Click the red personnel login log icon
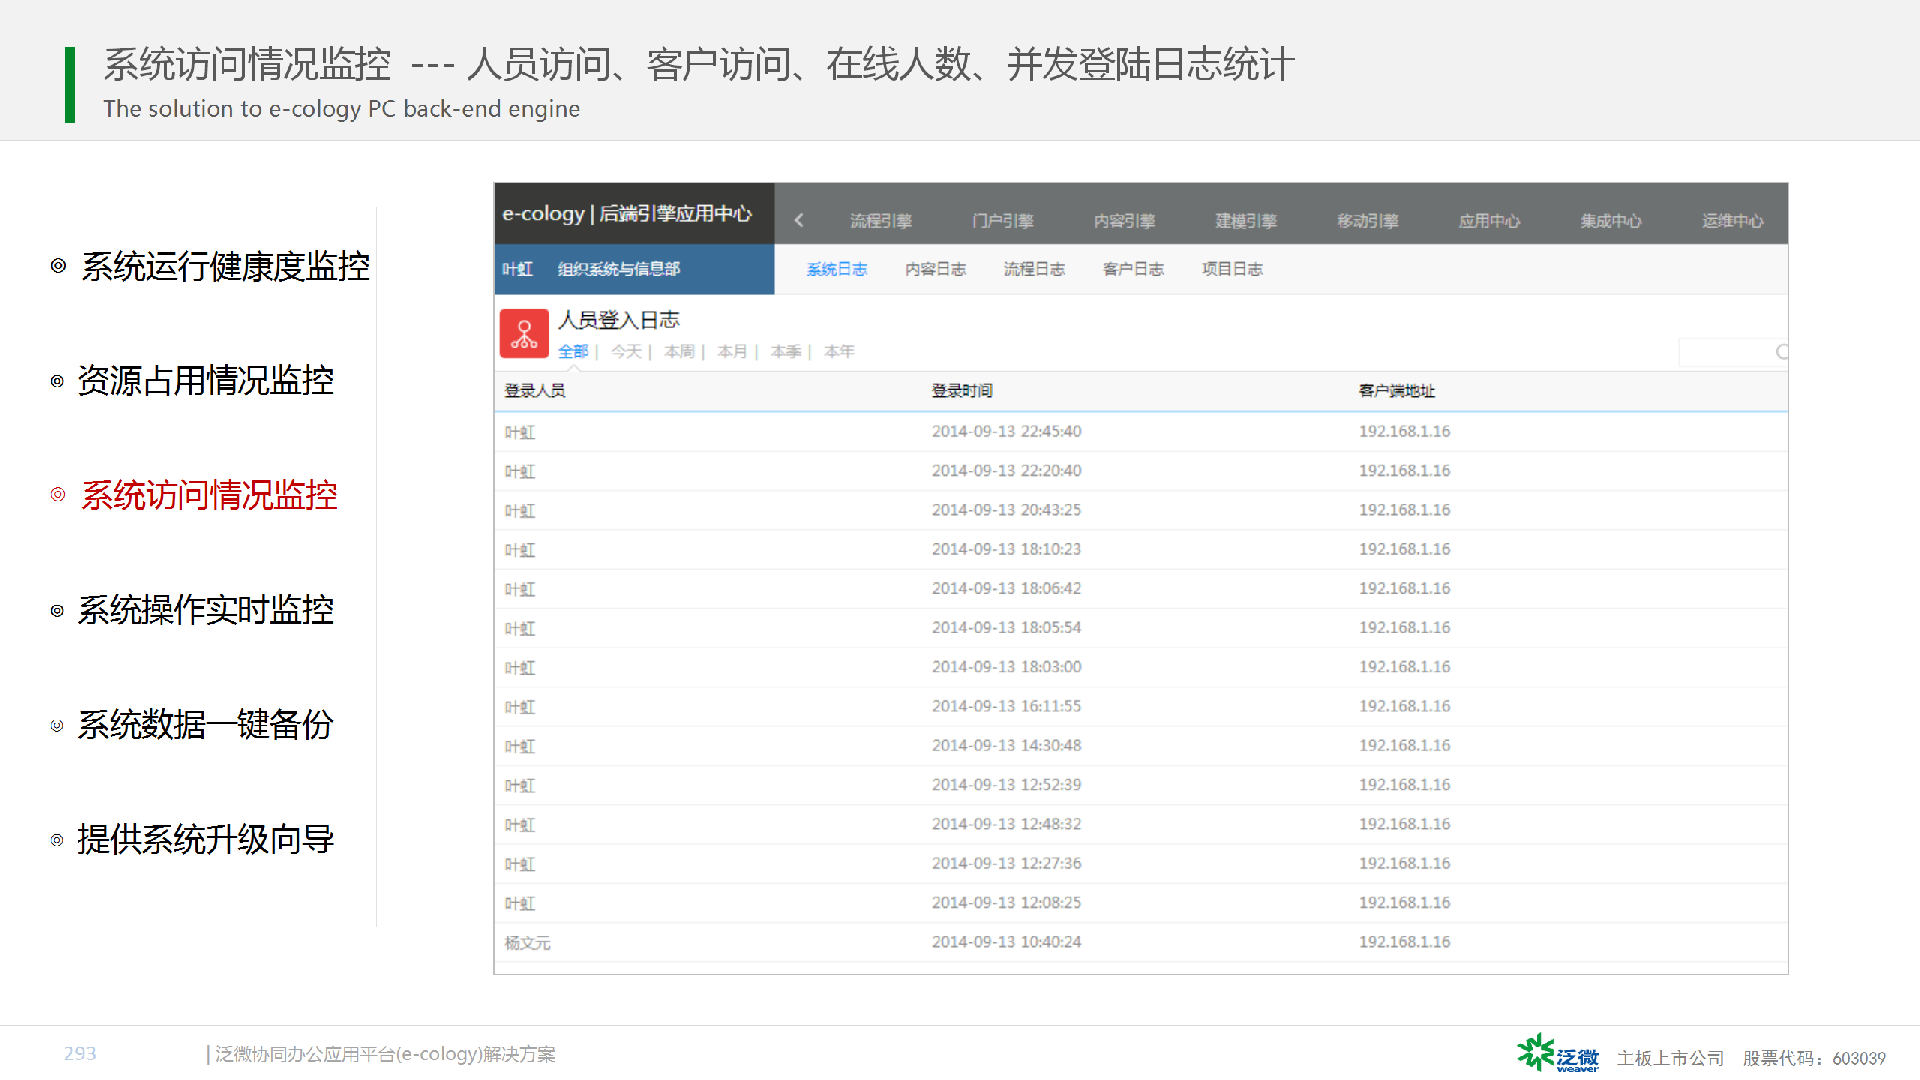This screenshot has height=1080, width=1920. pyautogui.click(x=524, y=333)
